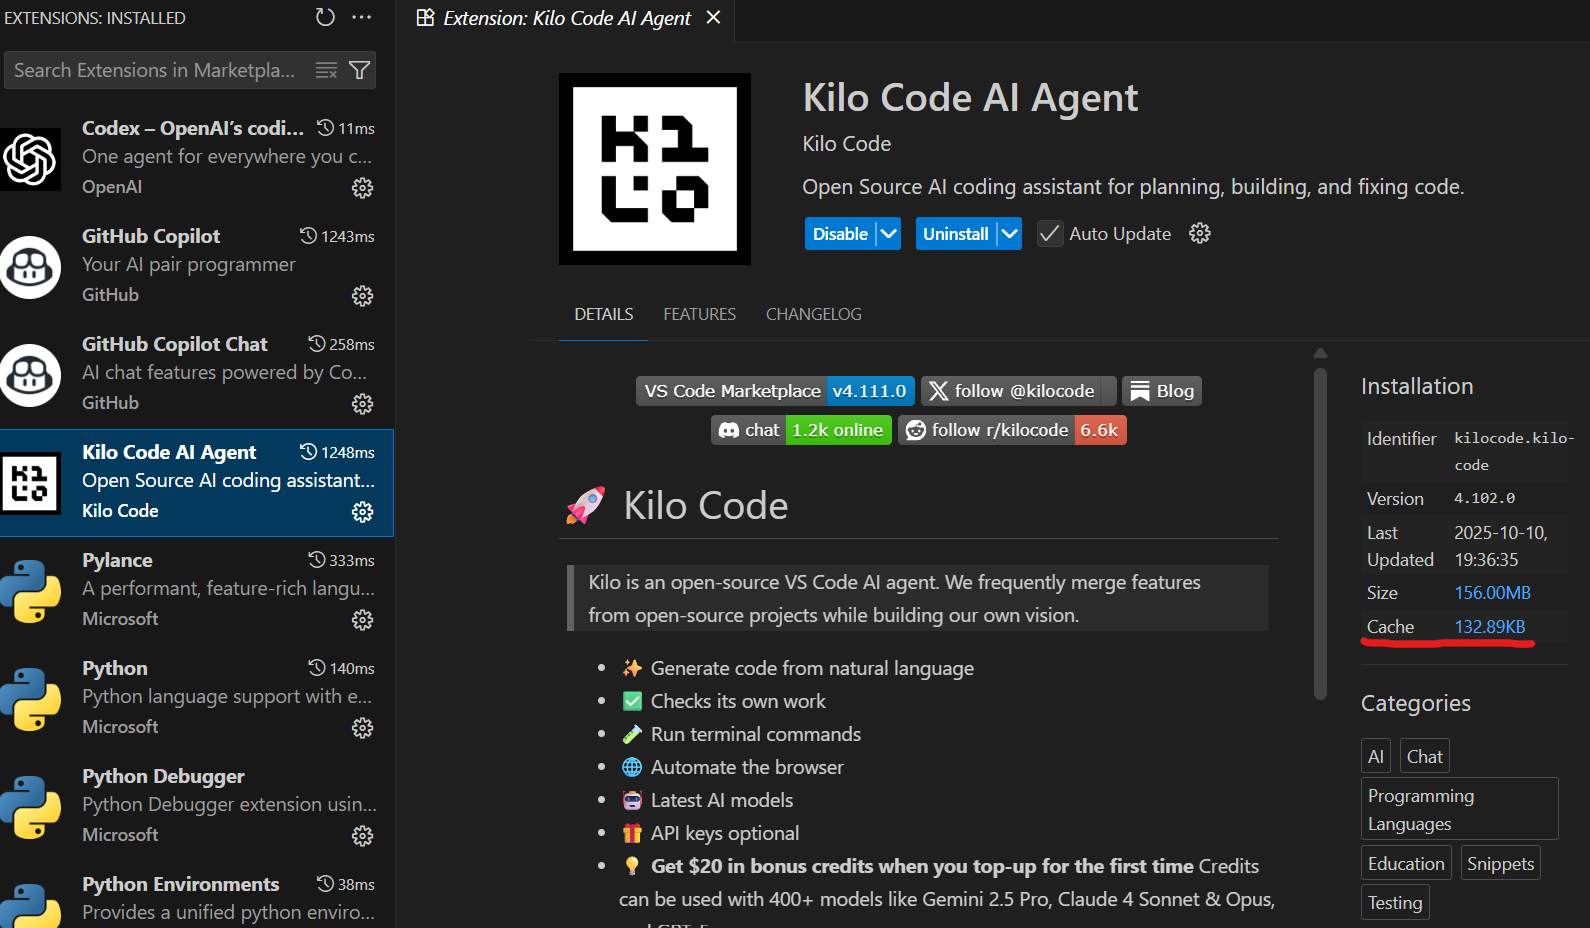The image size is (1590, 928).
Task: Select the GitHub Copilot Chat extension icon
Action: 30,375
